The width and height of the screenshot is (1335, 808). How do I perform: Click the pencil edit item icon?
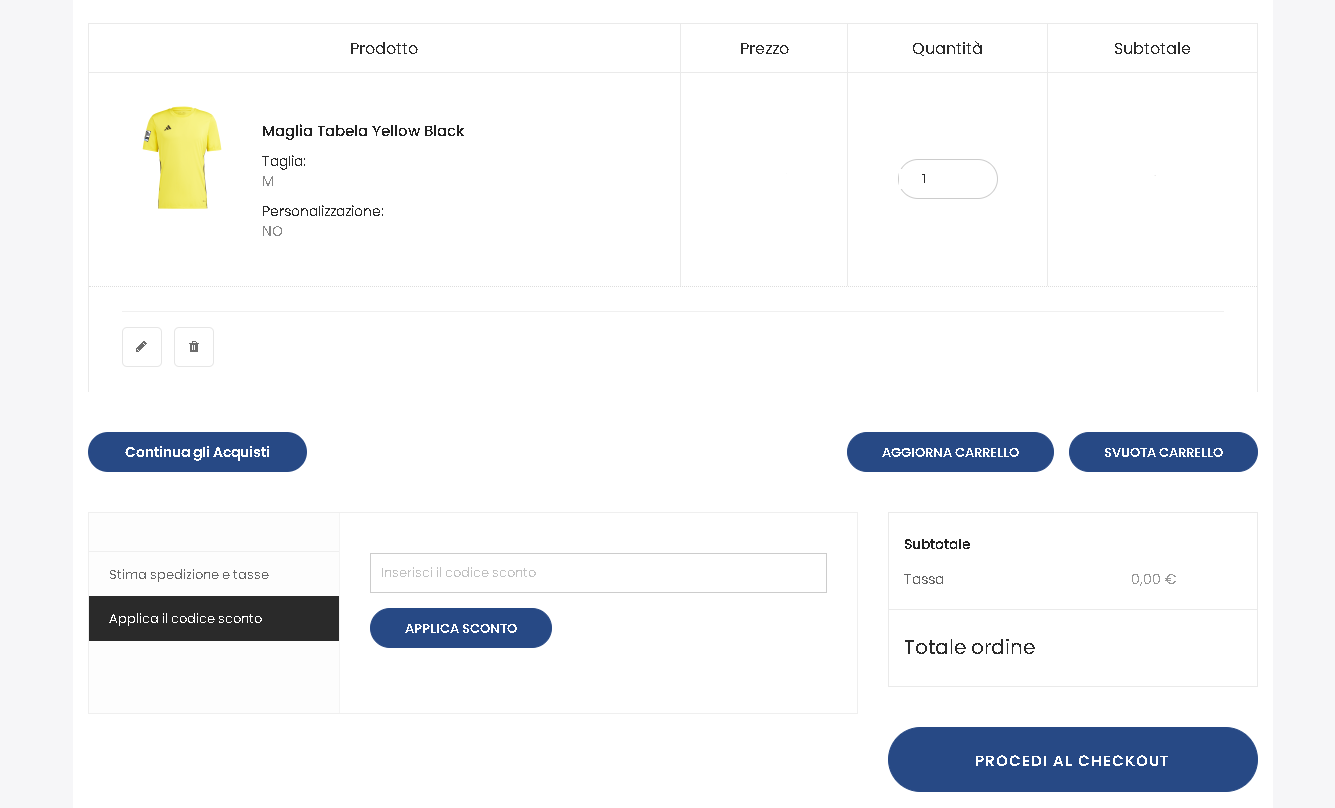142,347
